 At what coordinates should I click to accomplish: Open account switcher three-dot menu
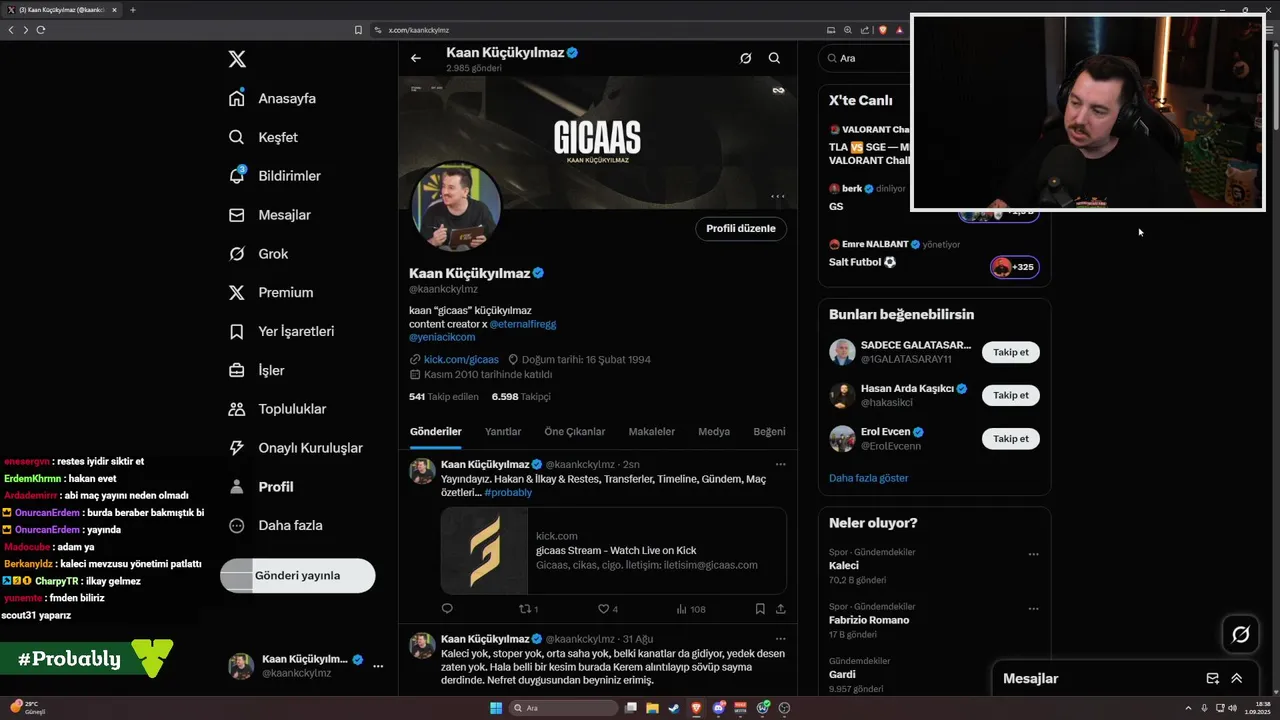(378, 666)
